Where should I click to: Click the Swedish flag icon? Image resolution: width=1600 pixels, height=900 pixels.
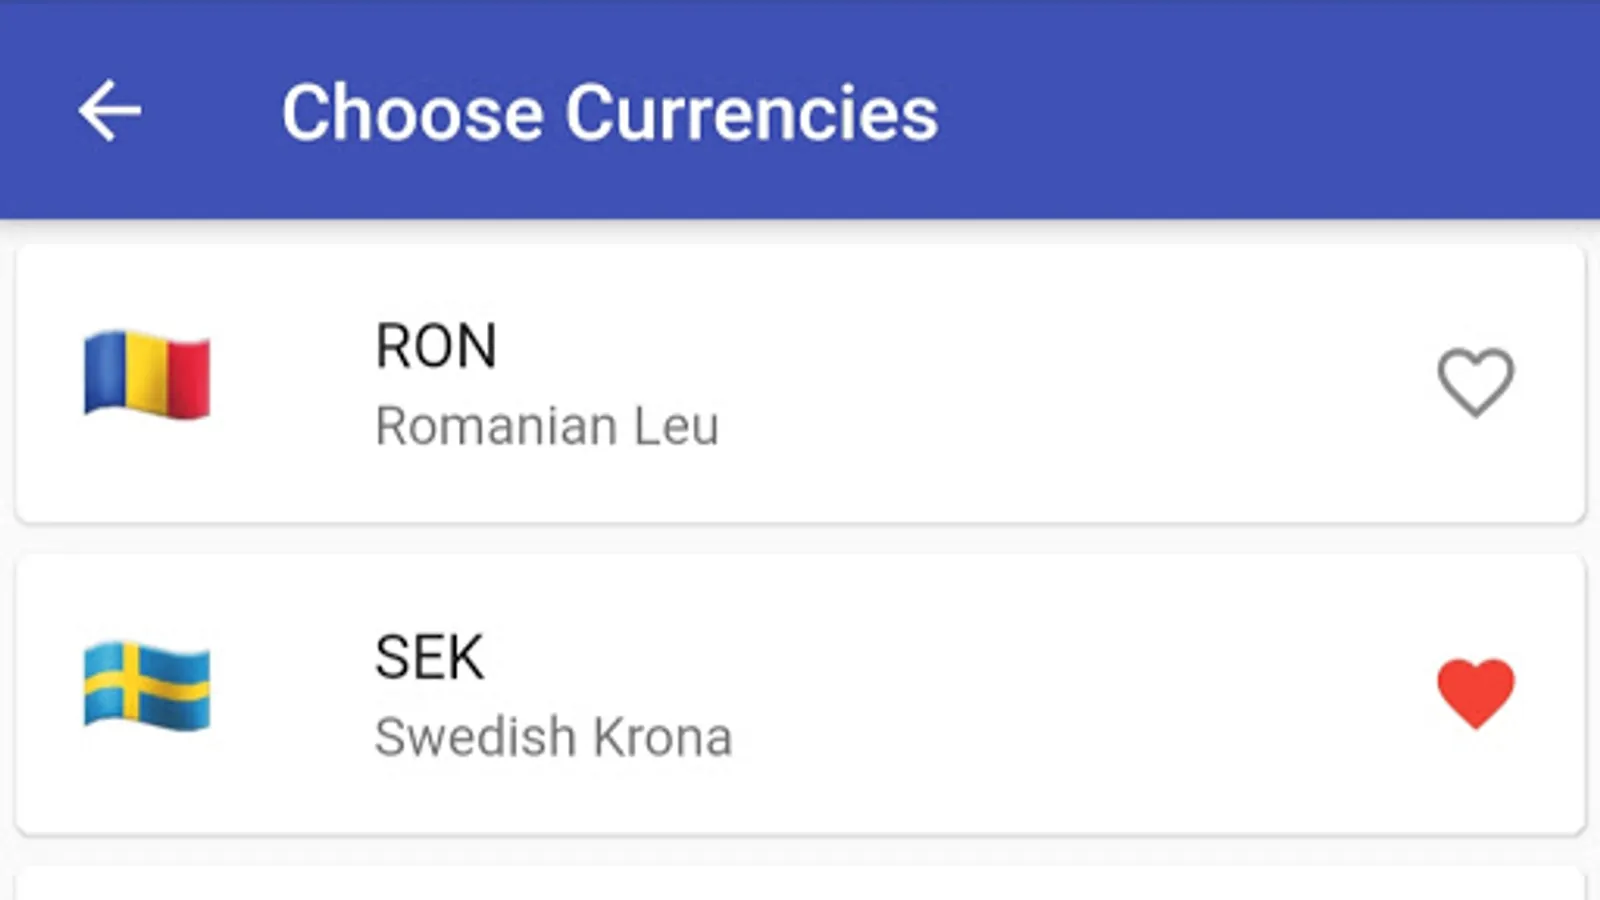pyautogui.click(x=147, y=685)
